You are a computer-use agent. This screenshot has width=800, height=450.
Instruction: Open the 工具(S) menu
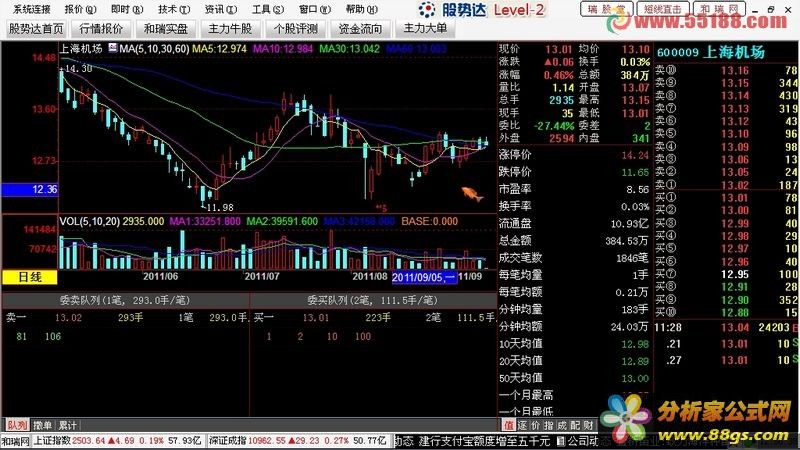pyautogui.click(x=268, y=9)
